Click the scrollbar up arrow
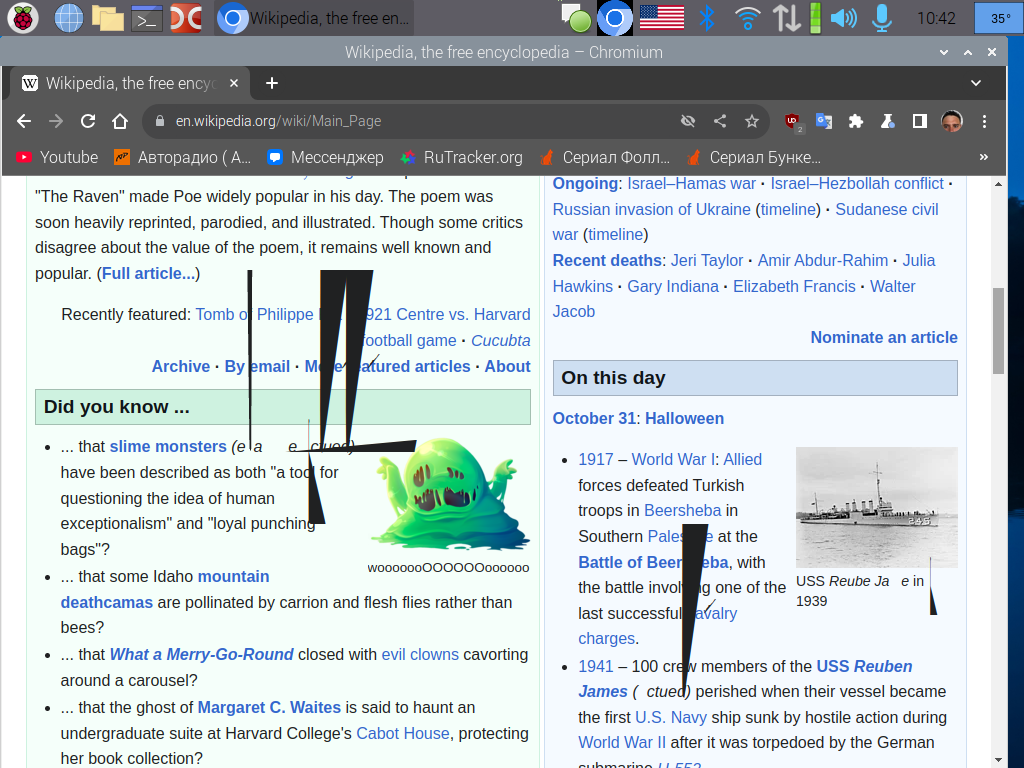Viewport: 1024px width, 768px height. 998,185
